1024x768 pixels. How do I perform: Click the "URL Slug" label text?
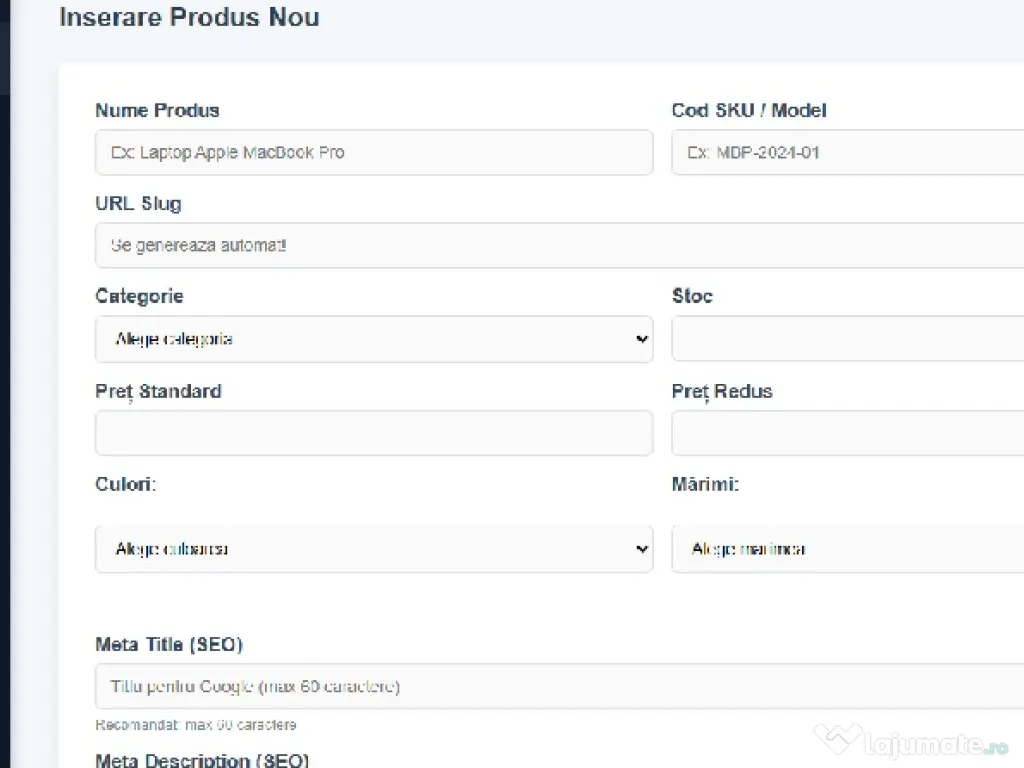pos(138,204)
